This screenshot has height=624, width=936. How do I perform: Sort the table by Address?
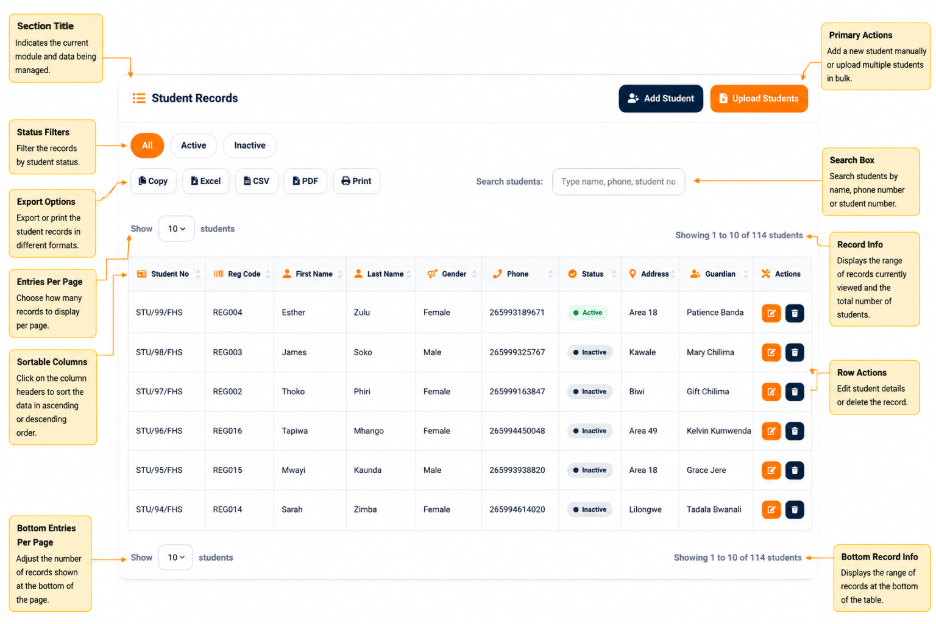[x=651, y=274]
